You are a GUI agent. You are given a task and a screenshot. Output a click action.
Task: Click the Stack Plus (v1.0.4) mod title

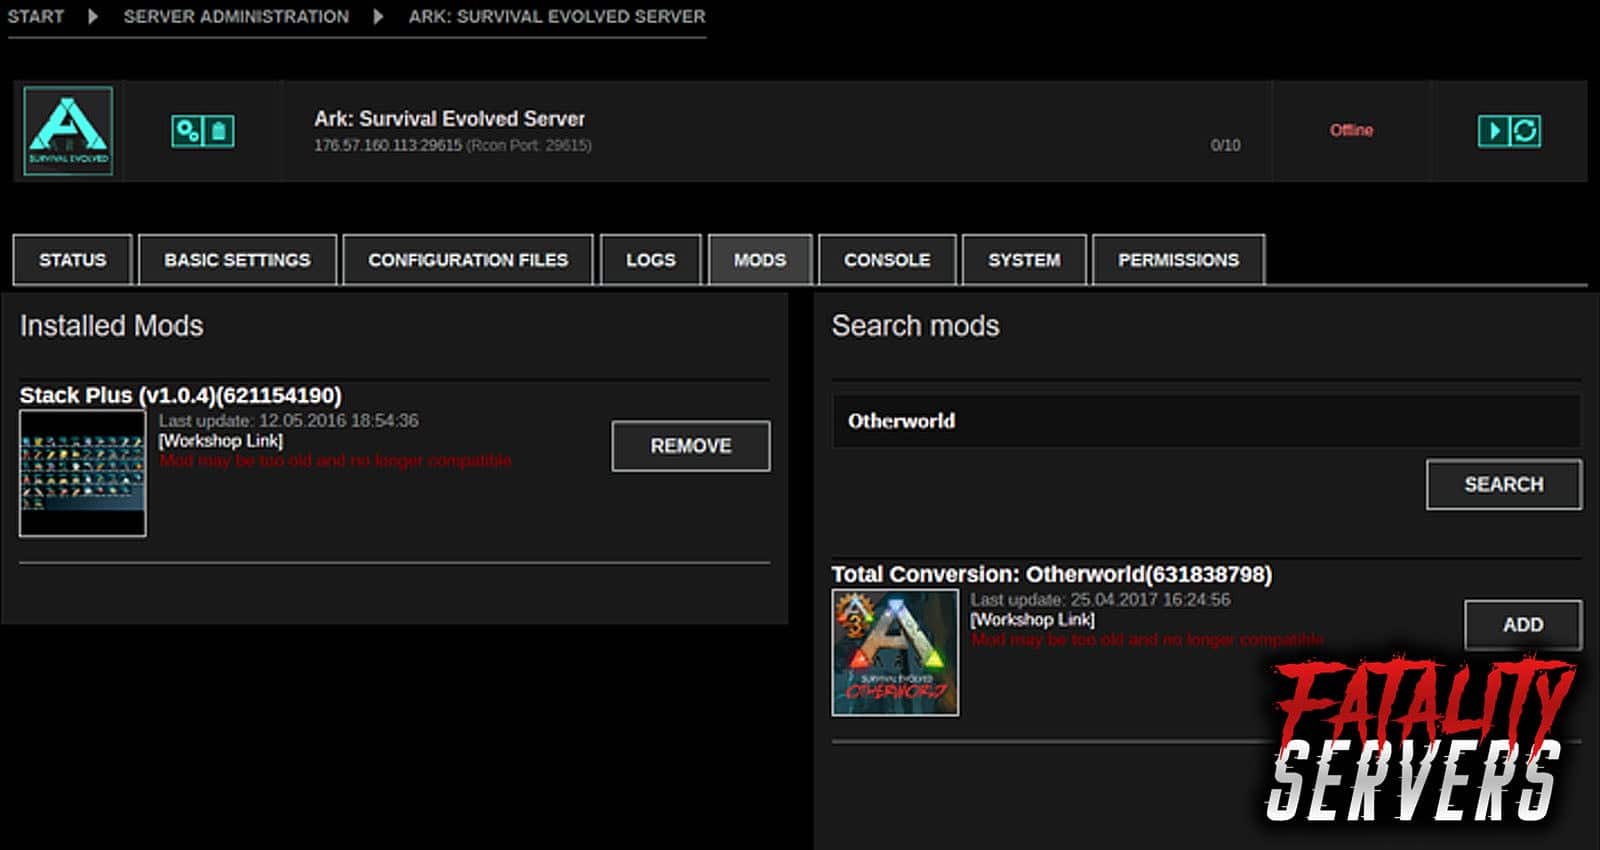pyautogui.click(x=181, y=395)
